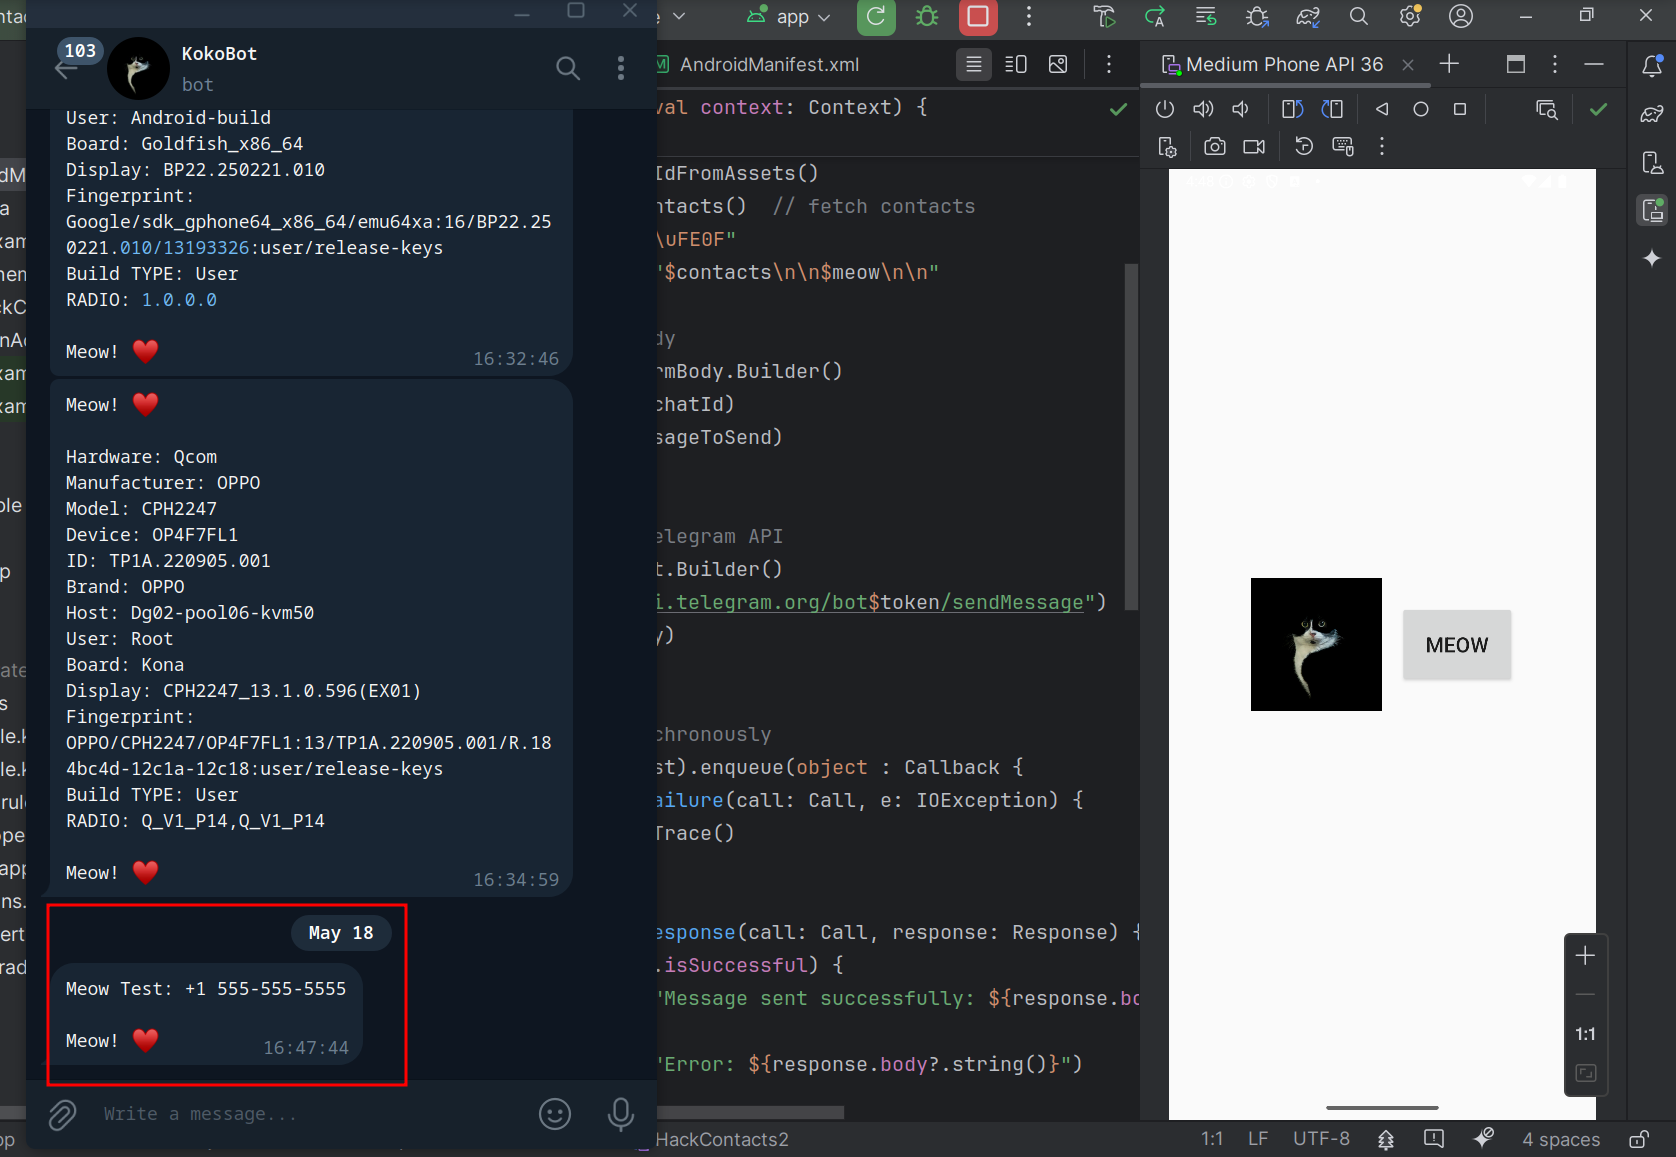Open emulator snapshots icon
The width and height of the screenshot is (1676, 1157).
point(1304,147)
